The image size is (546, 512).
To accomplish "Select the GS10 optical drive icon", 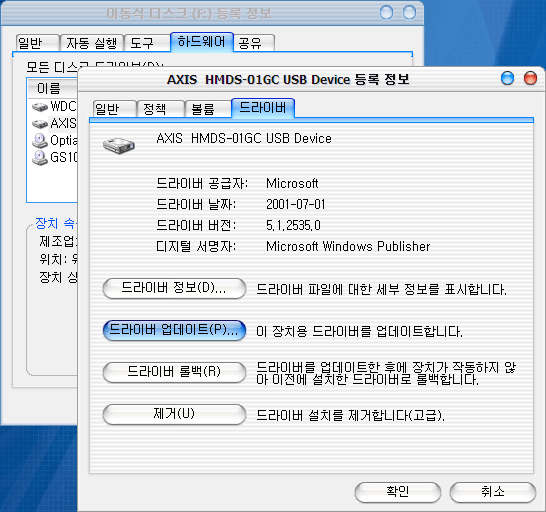I will 40,158.
